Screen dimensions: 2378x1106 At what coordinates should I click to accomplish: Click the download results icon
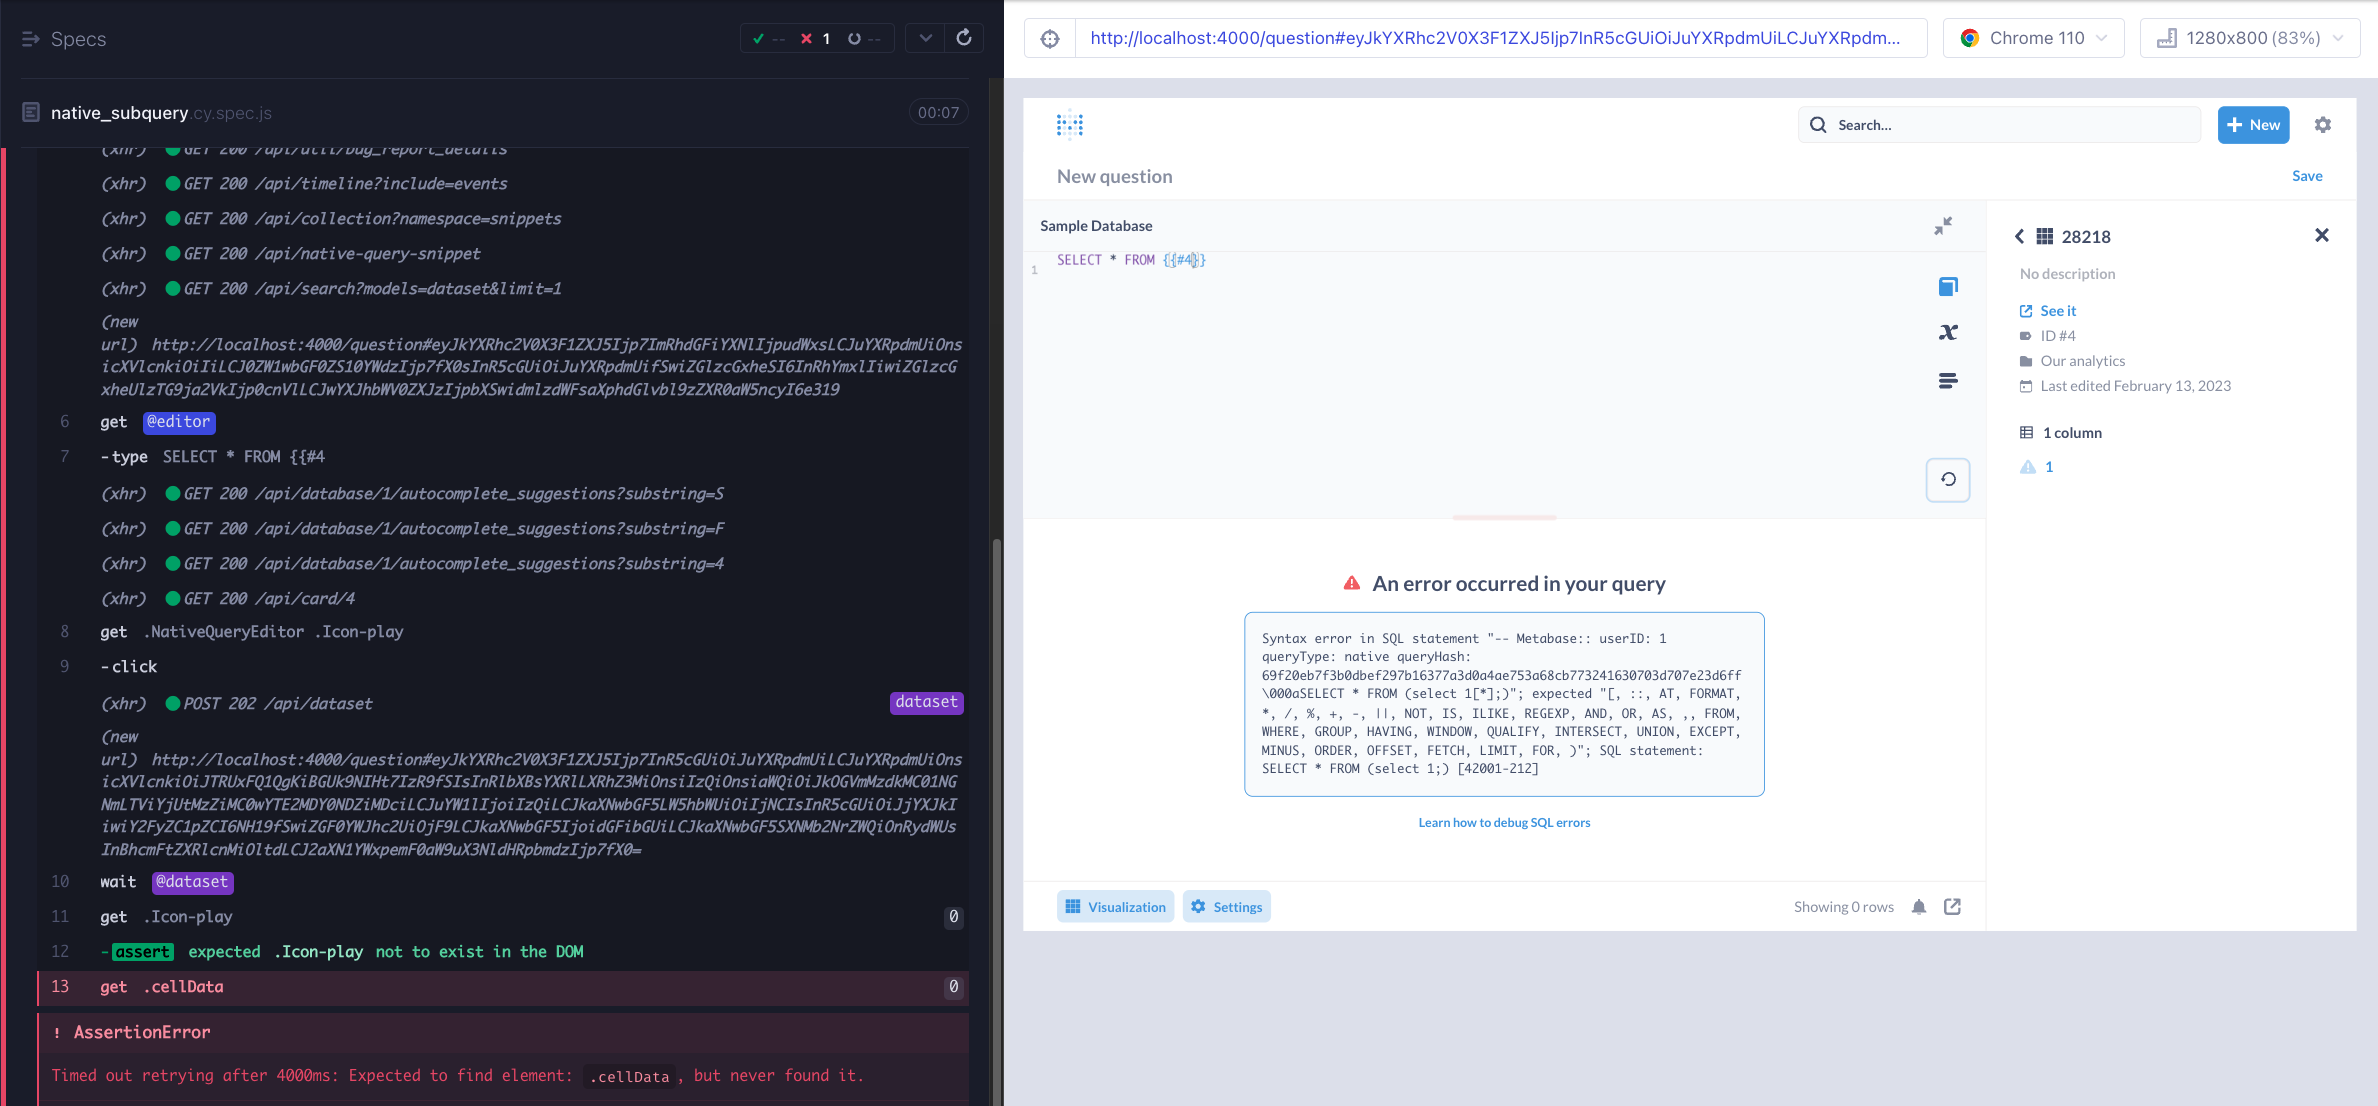click(1952, 907)
